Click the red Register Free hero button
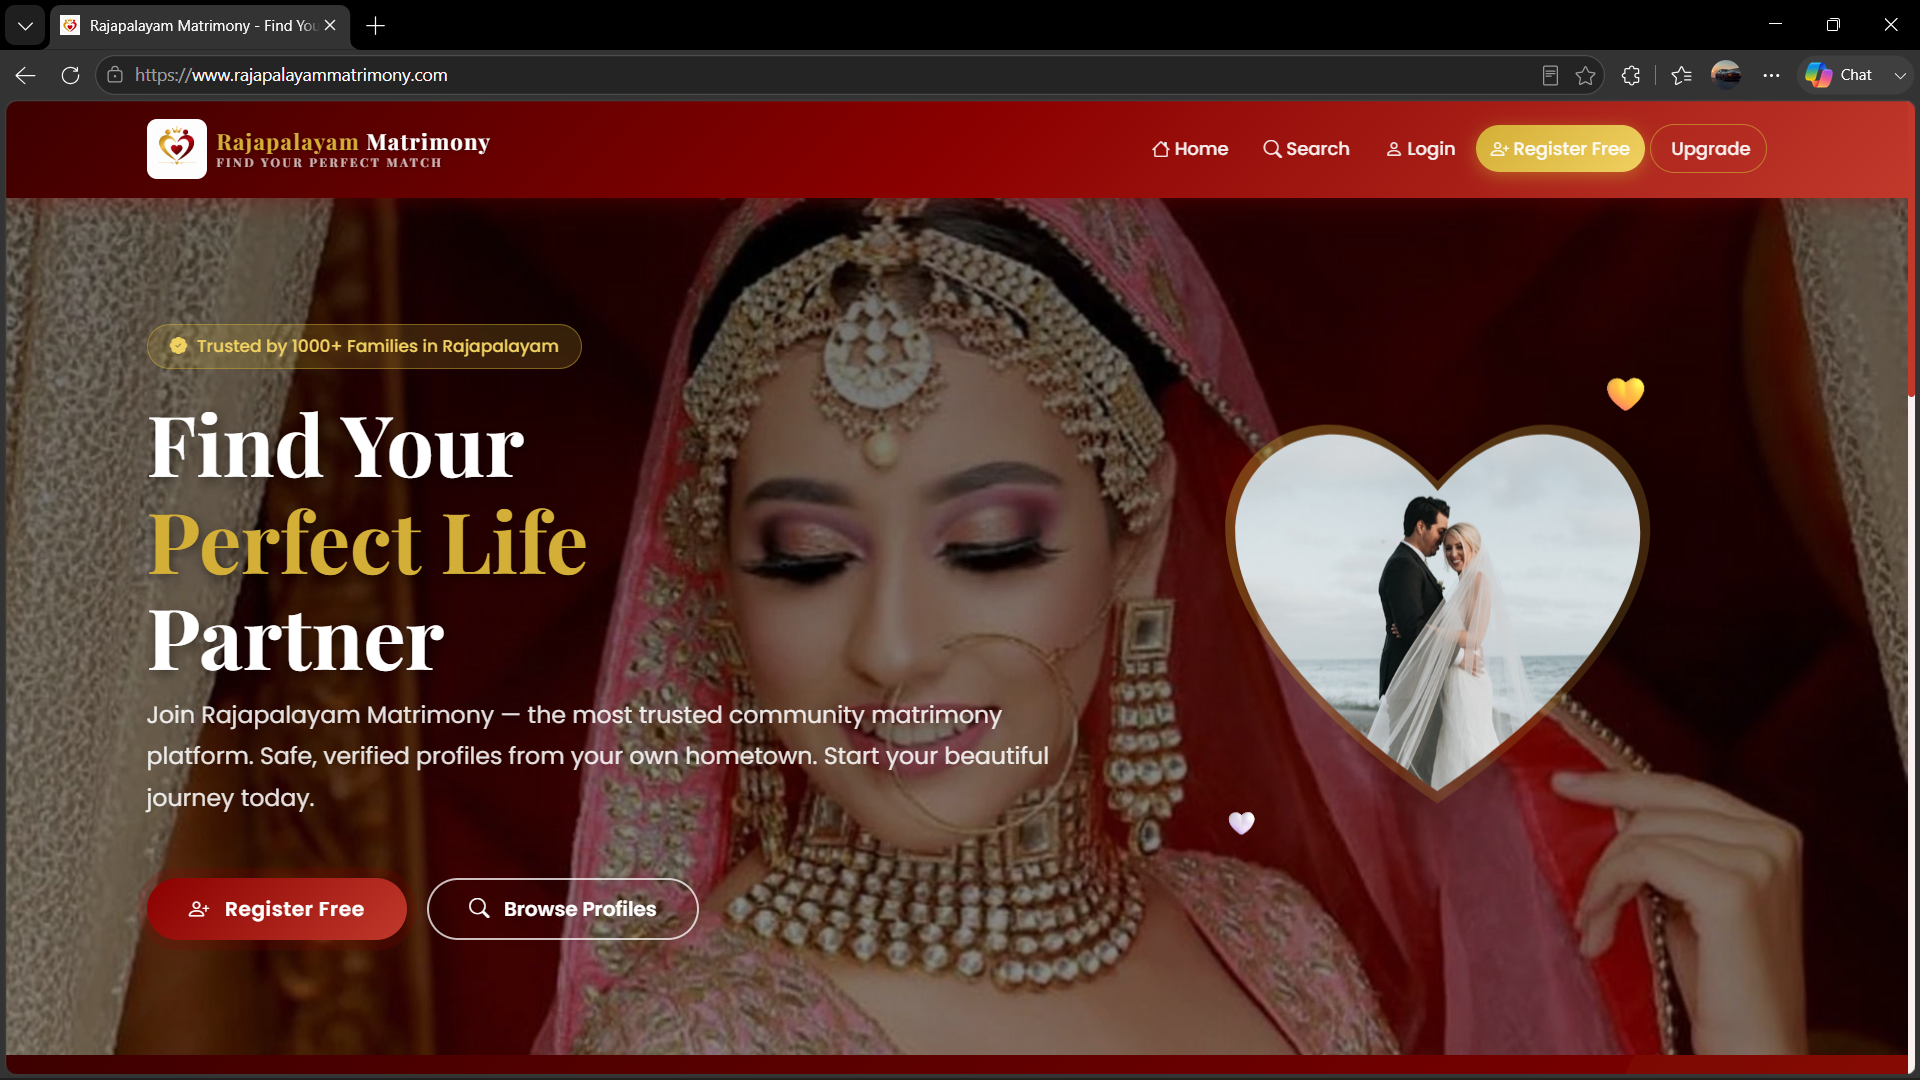 pos(277,909)
